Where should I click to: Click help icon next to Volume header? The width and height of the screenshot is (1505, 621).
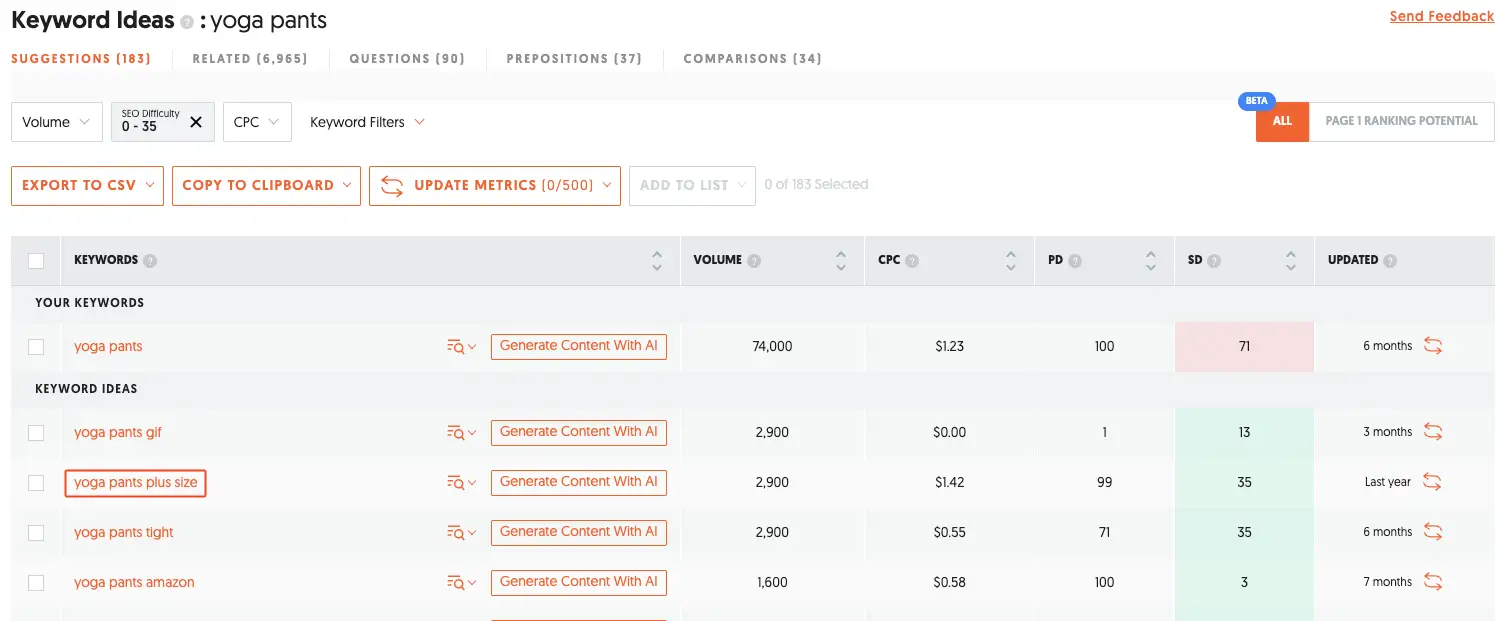754,260
